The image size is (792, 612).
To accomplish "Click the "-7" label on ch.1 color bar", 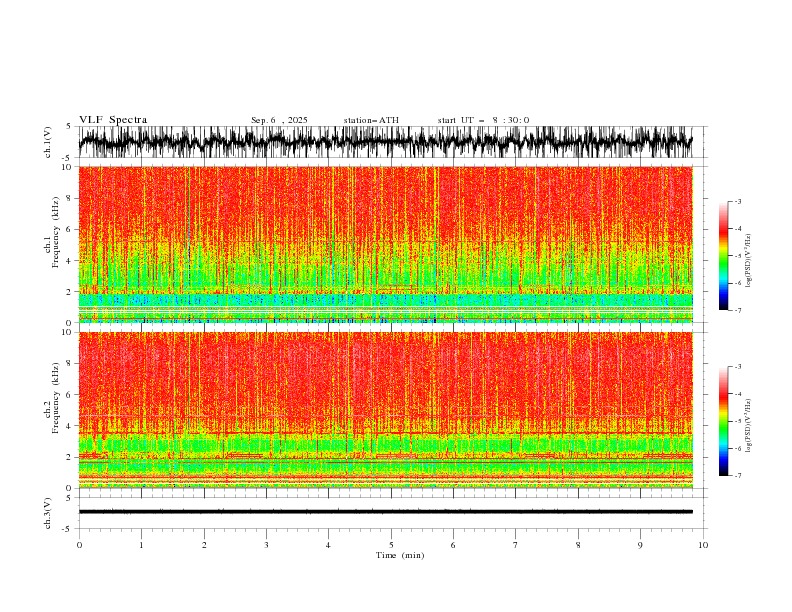I will pos(737,310).
